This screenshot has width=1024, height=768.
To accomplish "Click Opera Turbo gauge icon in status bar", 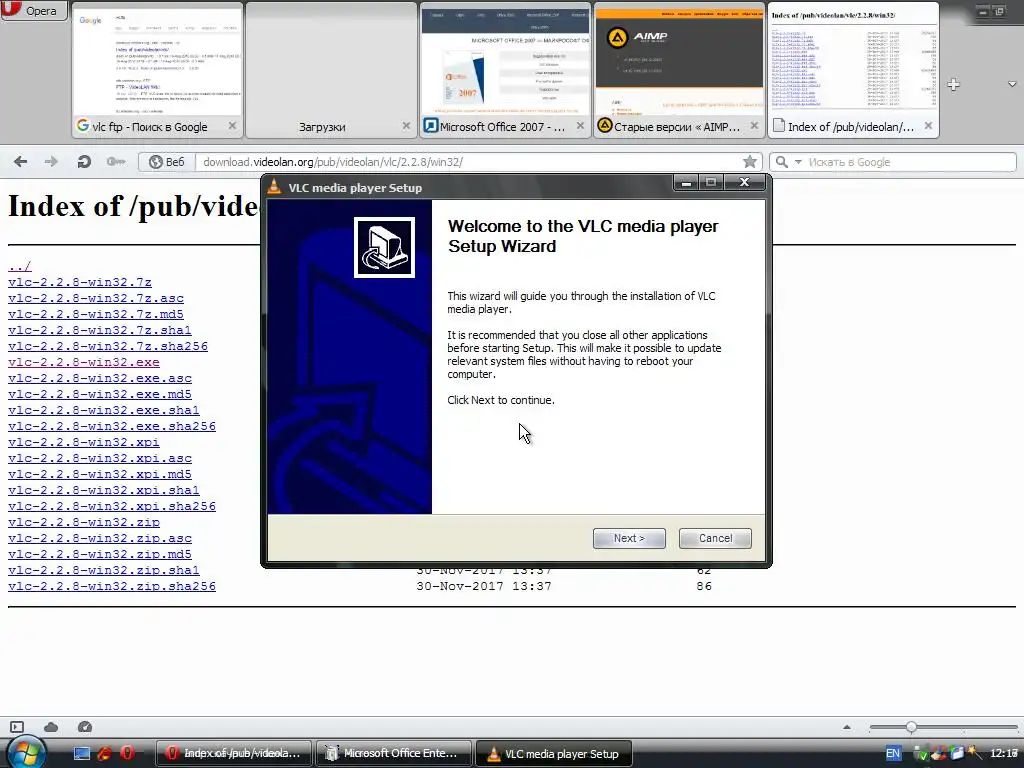I will [x=85, y=727].
